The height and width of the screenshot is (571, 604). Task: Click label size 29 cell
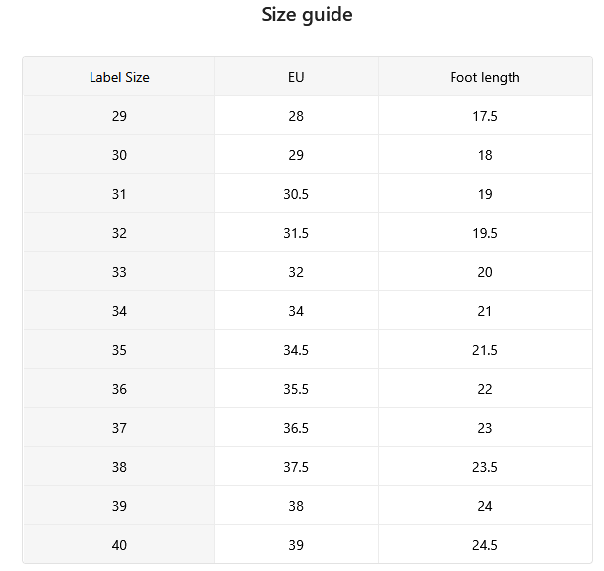point(119,116)
